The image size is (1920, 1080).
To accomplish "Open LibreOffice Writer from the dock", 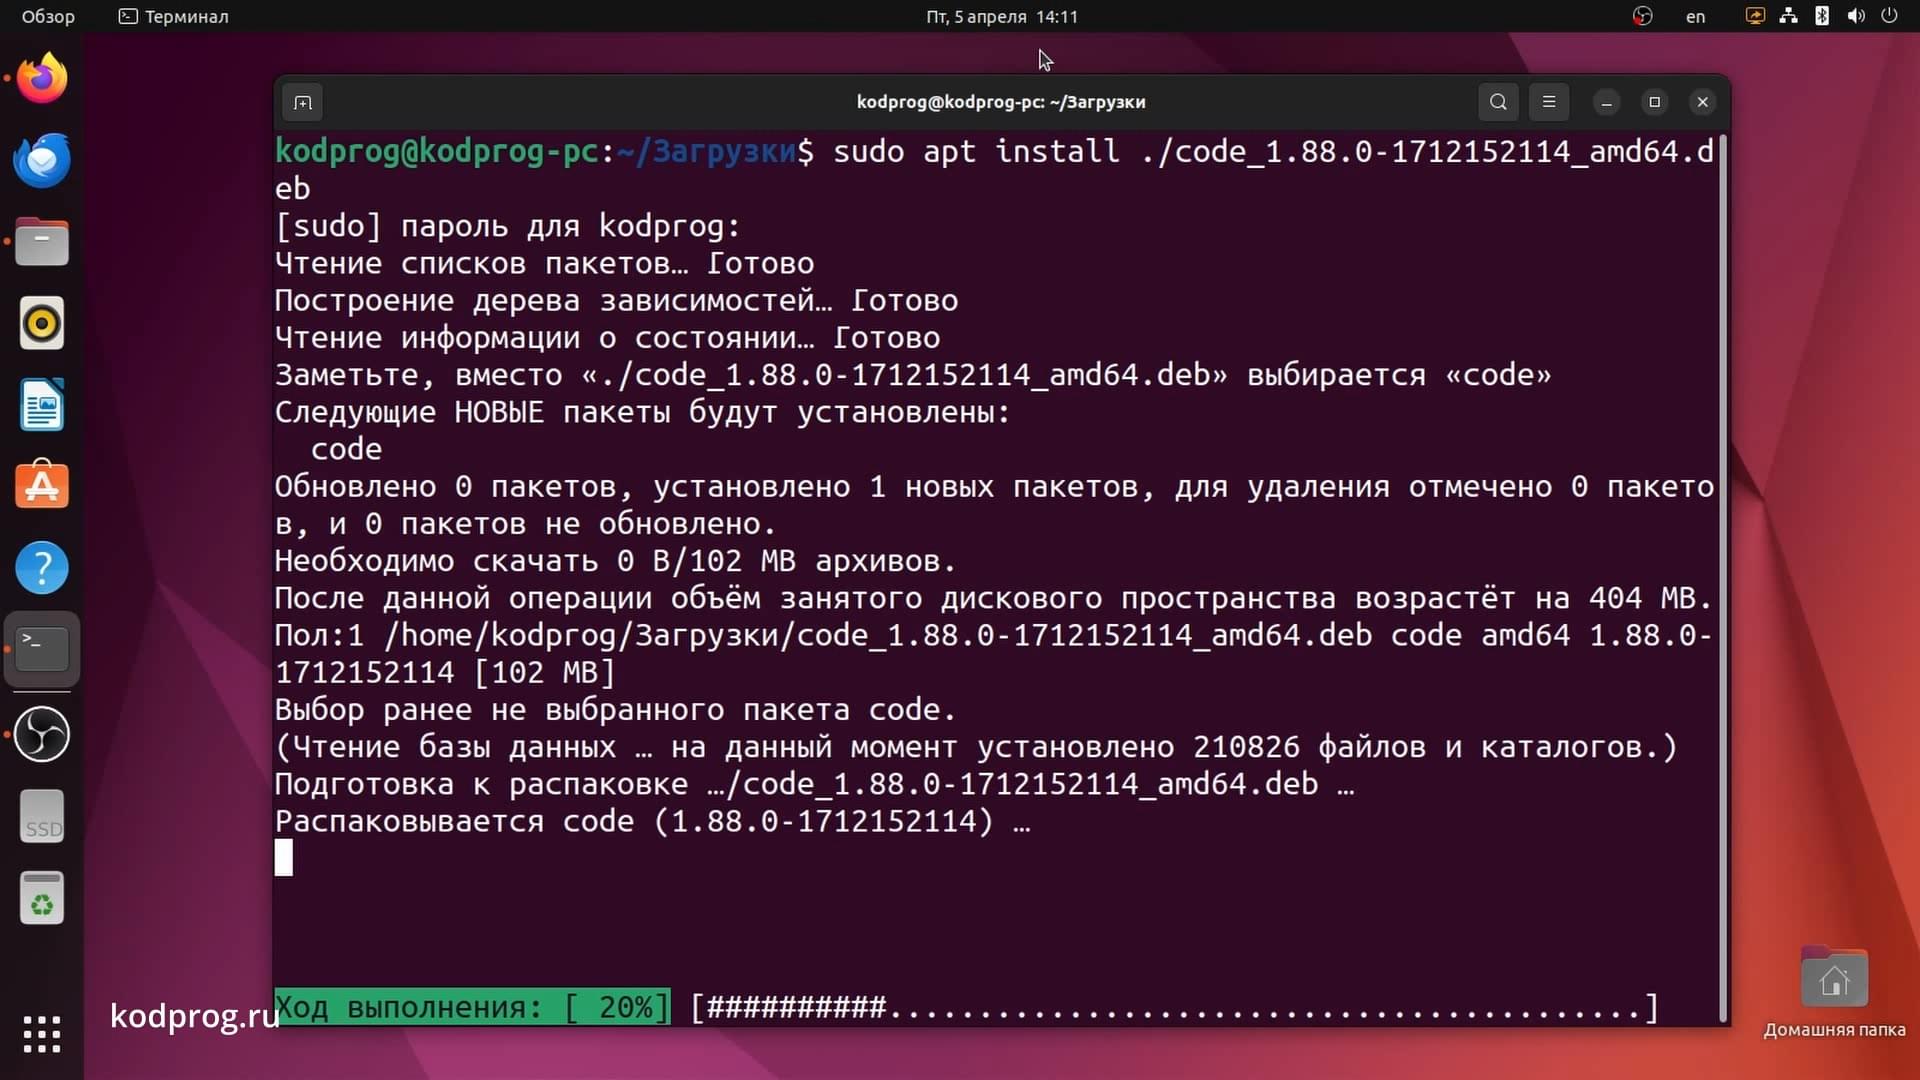I will coord(42,405).
